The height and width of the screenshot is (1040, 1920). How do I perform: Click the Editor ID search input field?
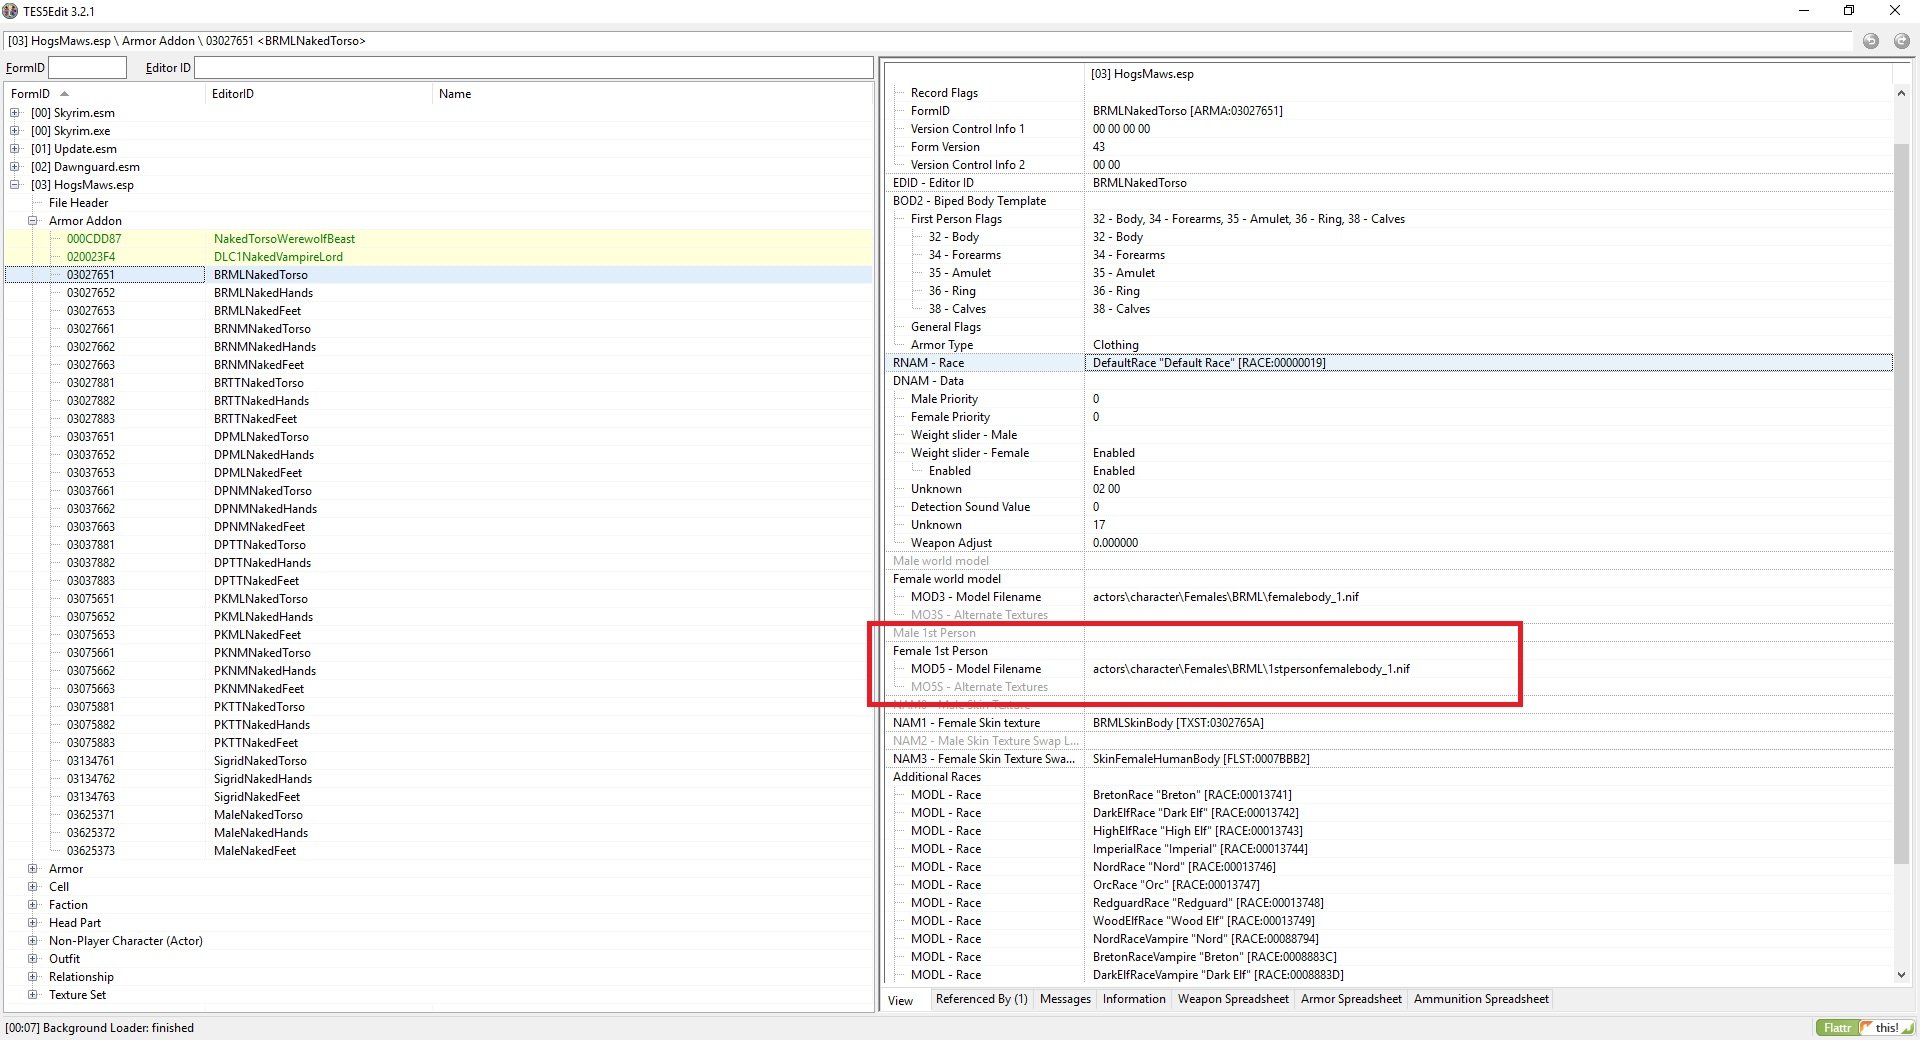pos(534,68)
